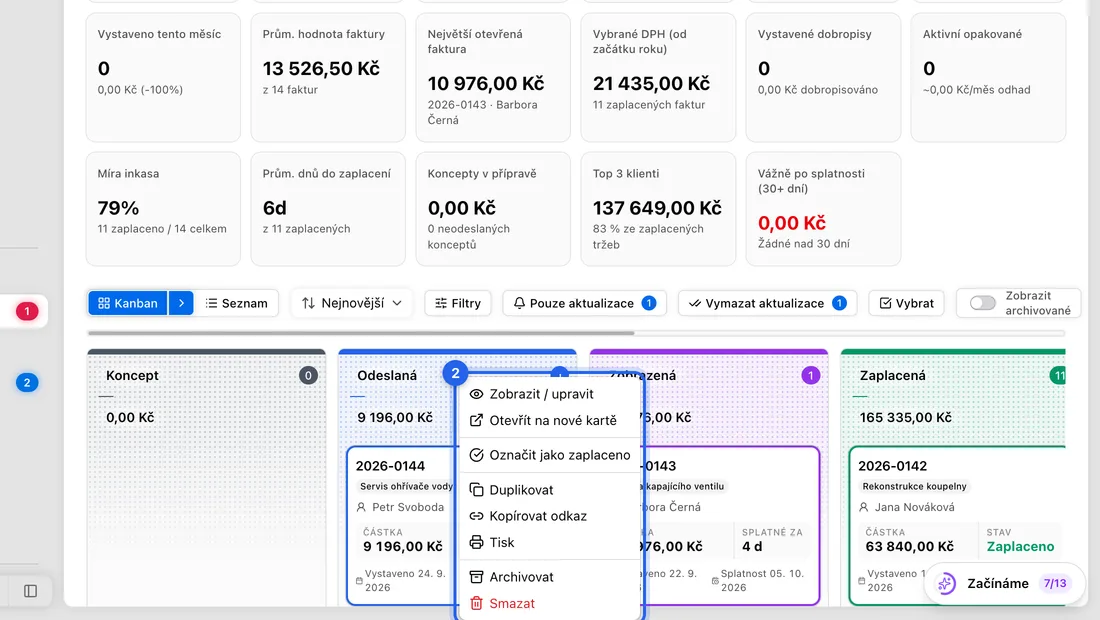Click client name Petr Svoboda
Screen dimensions: 1100x620
point(408,507)
